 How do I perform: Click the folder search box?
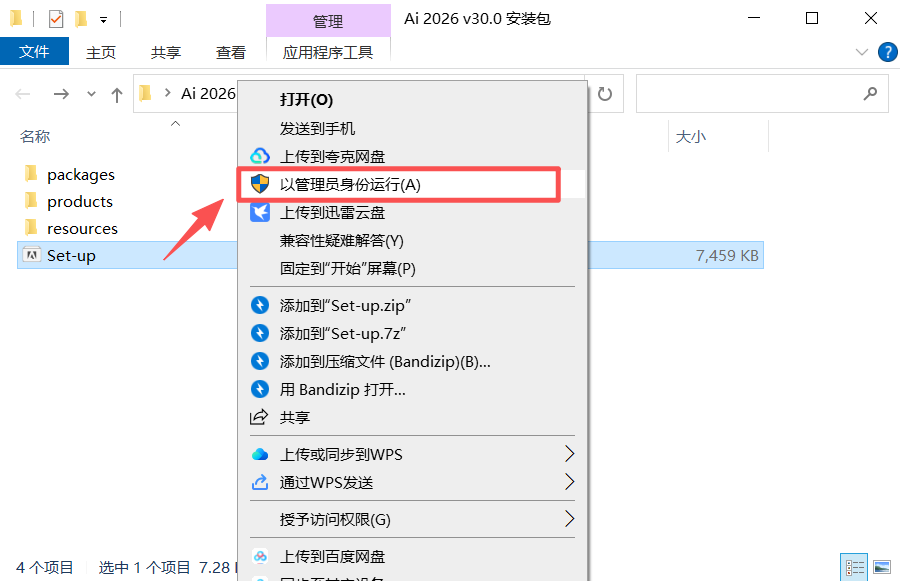(760, 93)
